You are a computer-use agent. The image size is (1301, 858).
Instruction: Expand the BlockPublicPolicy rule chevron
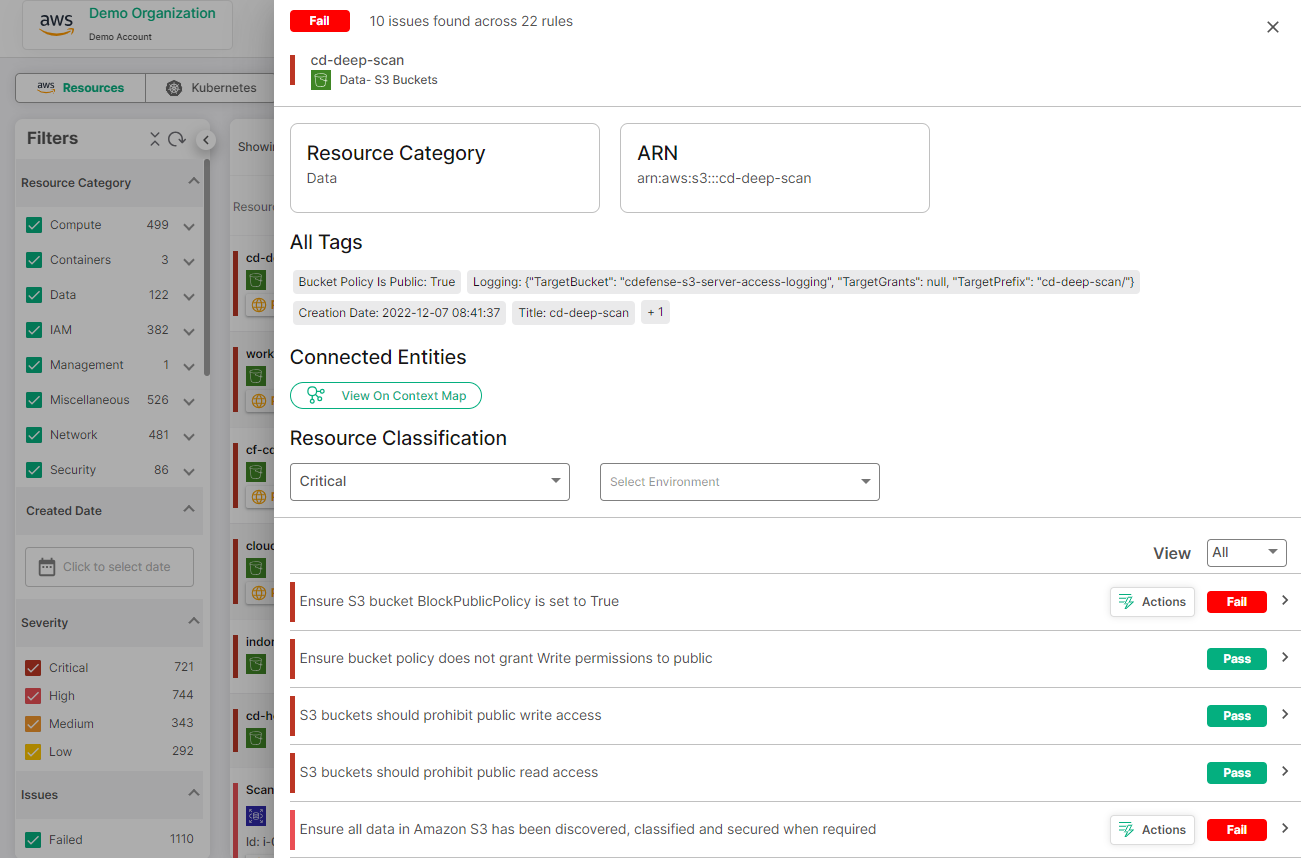(1285, 601)
